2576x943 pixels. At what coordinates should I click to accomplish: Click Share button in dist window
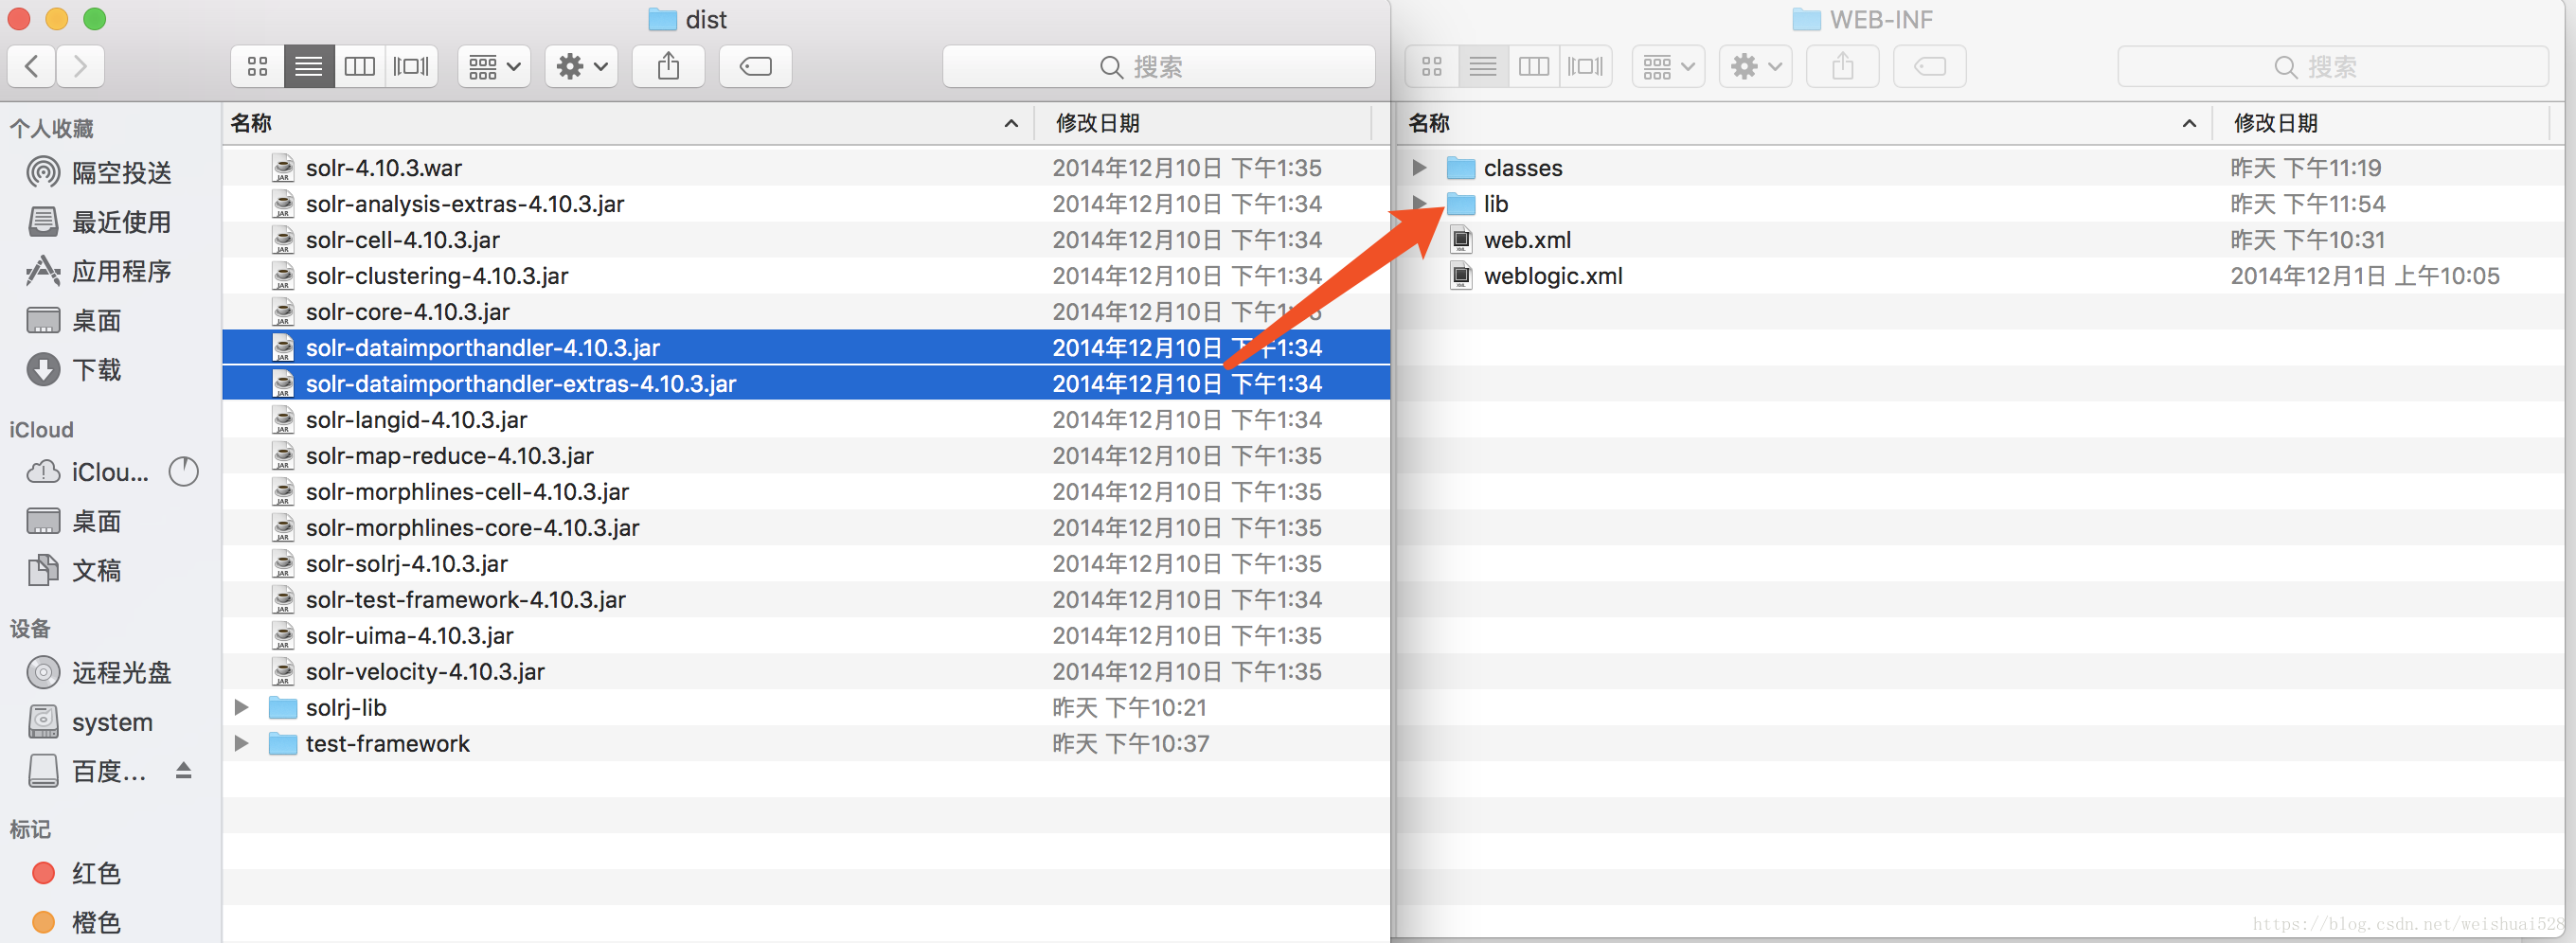point(668,67)
